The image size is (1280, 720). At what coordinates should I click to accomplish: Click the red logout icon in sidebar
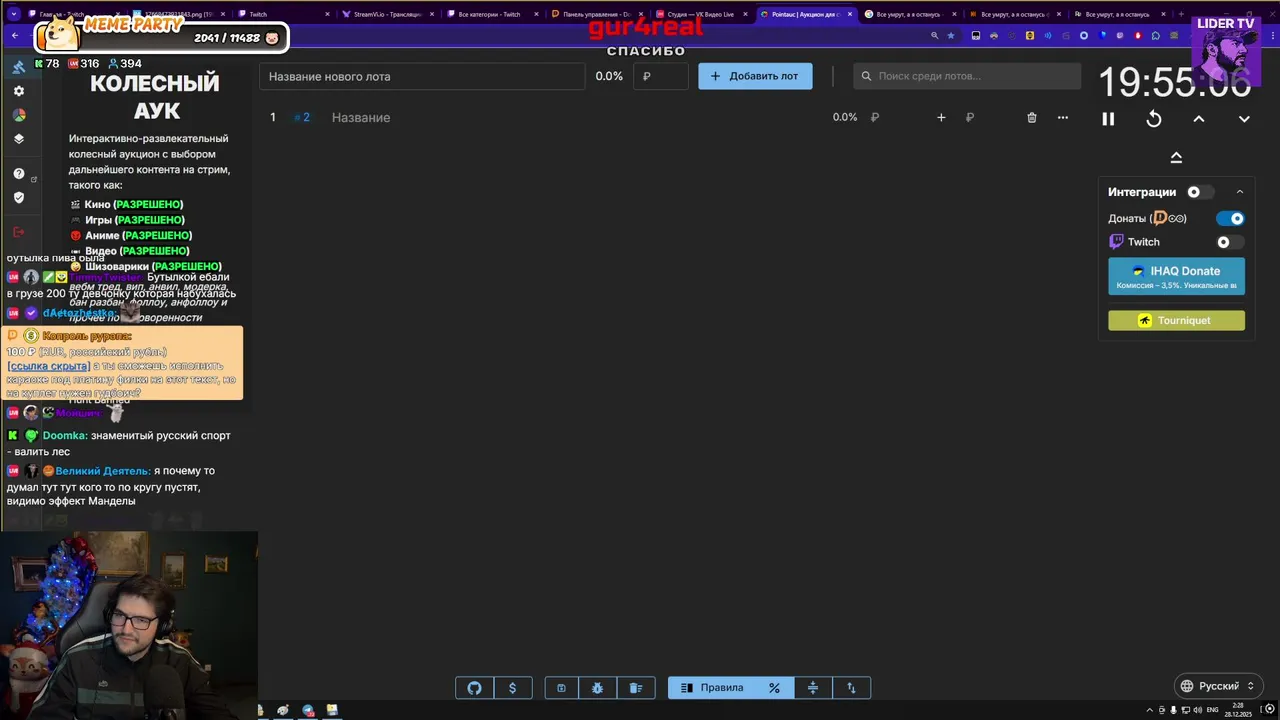point(18,232)
